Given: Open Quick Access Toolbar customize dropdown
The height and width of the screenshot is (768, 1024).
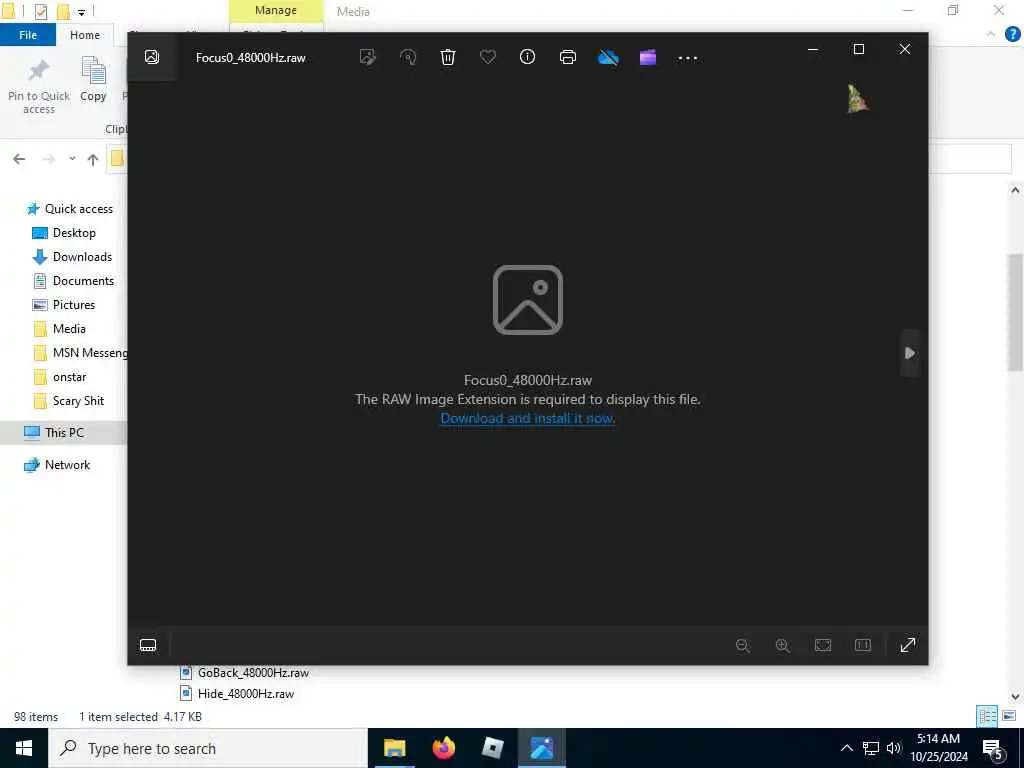Looking at the screenshot, I should pos(82,12).
